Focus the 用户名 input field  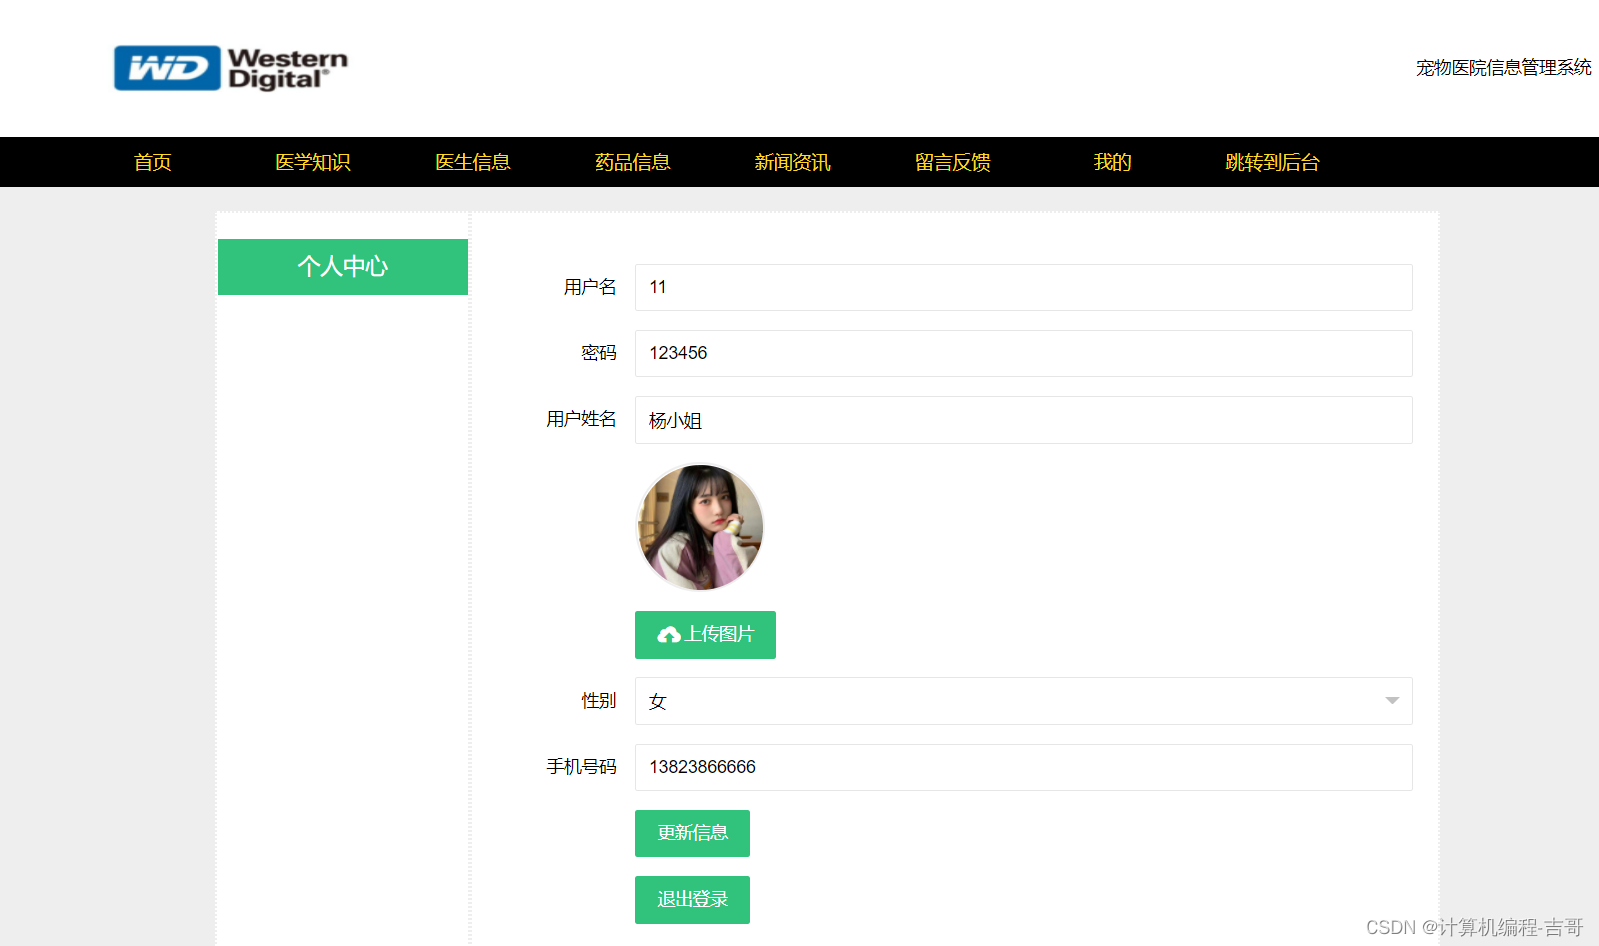[1024, 287]
